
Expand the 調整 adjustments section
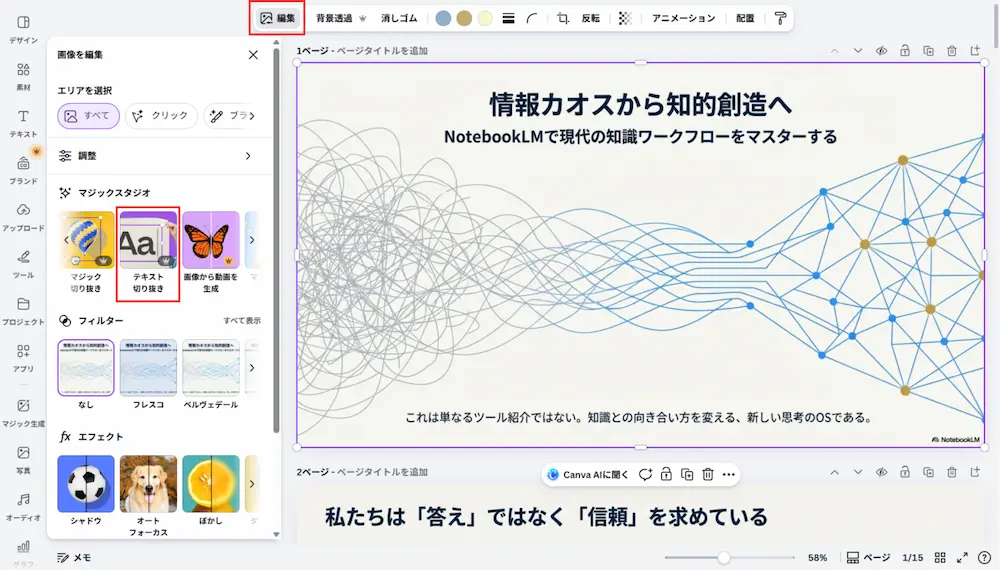[x=156, y=156]
